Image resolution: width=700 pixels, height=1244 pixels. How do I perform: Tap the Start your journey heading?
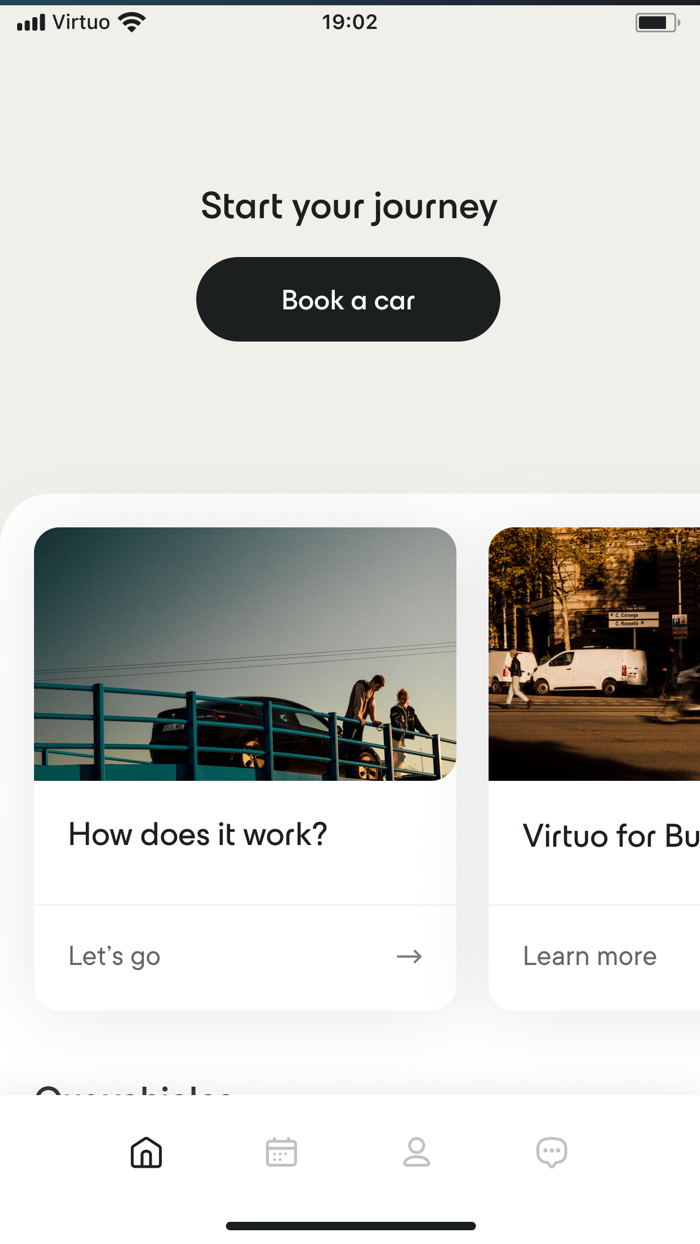(x=348, y=206)
